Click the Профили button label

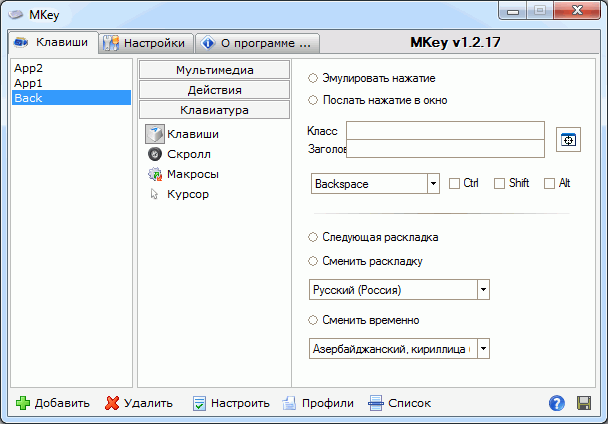[328, 403]
